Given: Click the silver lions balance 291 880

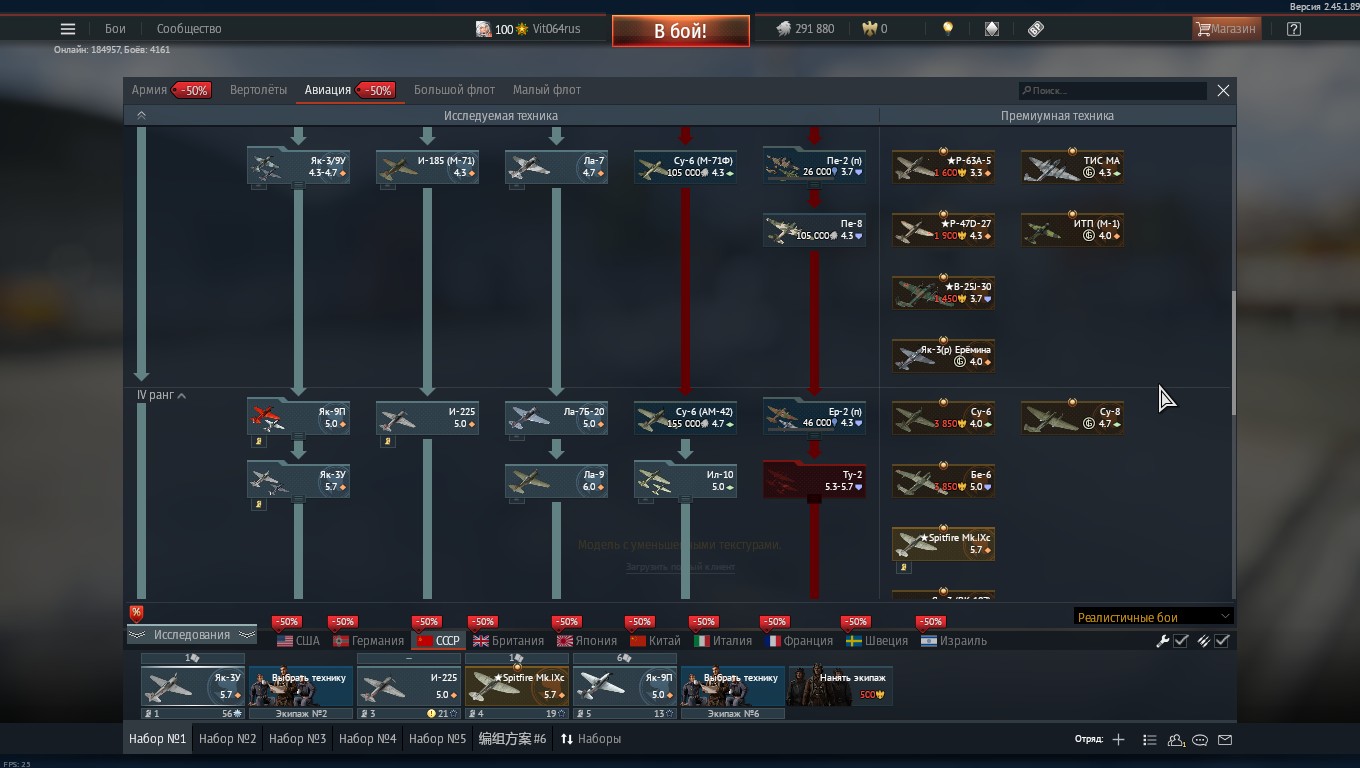Looking at the screenshot, I should click(805, 29).
